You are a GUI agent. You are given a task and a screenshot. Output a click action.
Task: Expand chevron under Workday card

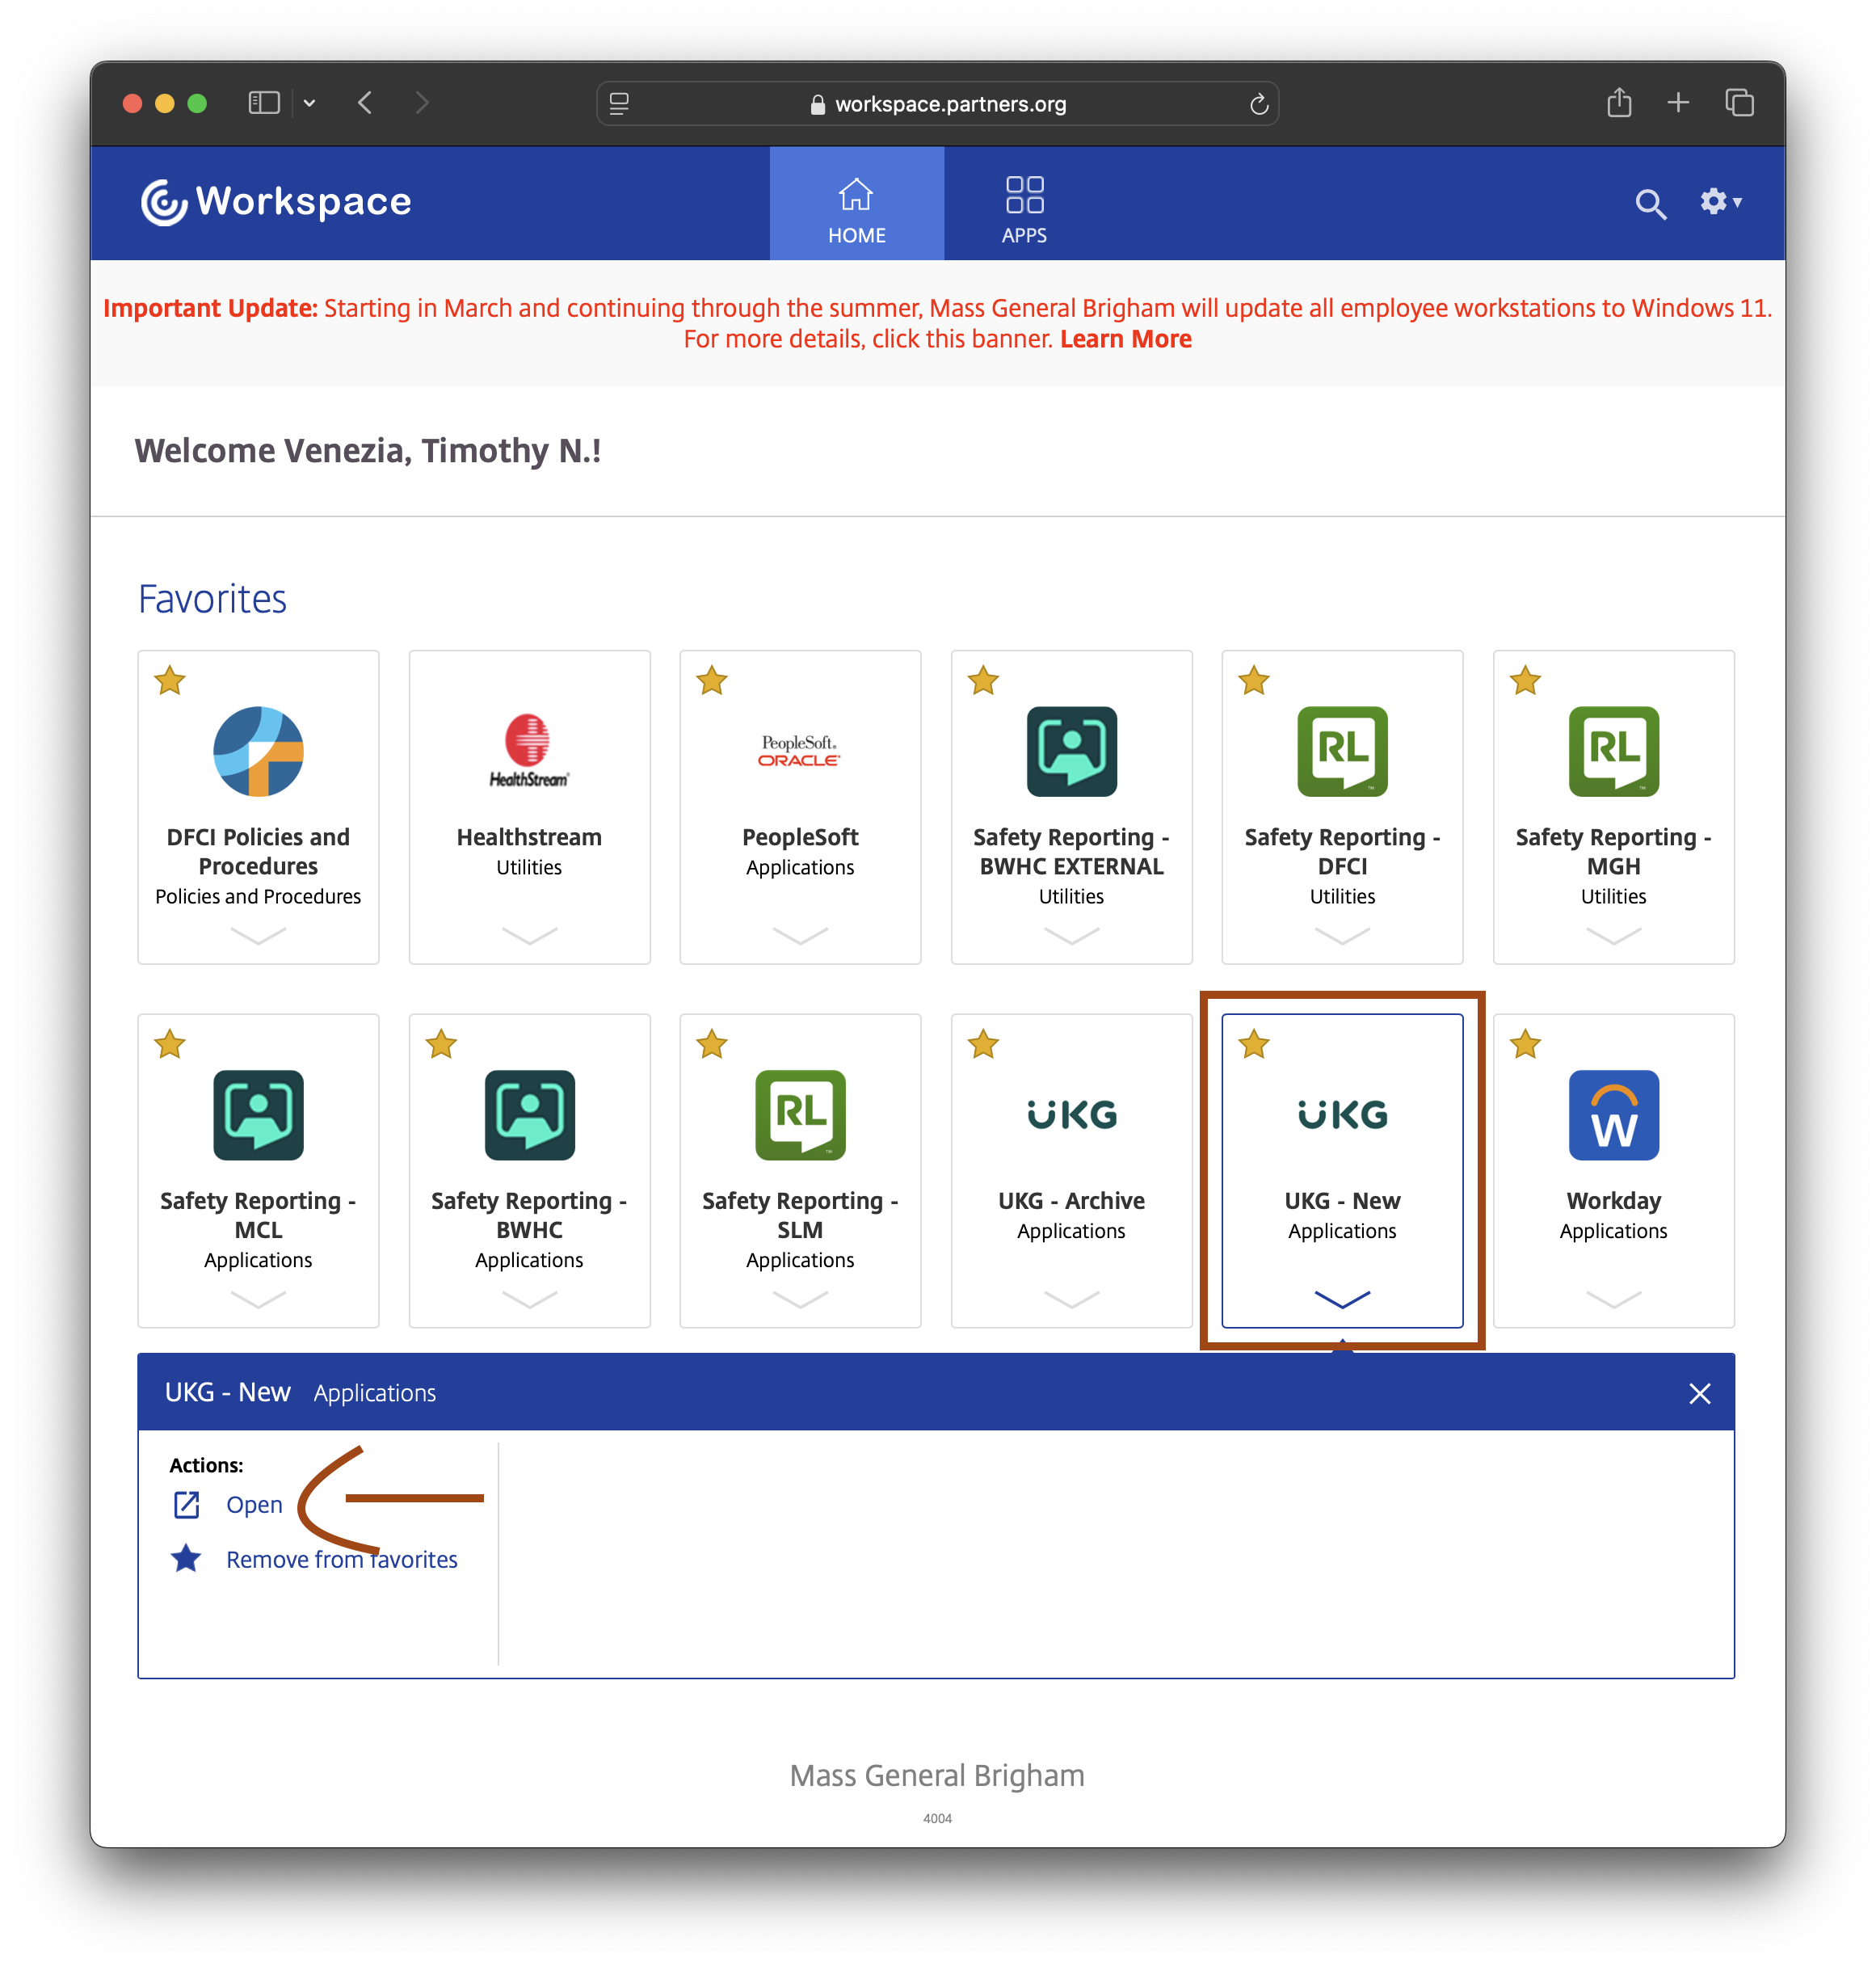point(1613,1299)
